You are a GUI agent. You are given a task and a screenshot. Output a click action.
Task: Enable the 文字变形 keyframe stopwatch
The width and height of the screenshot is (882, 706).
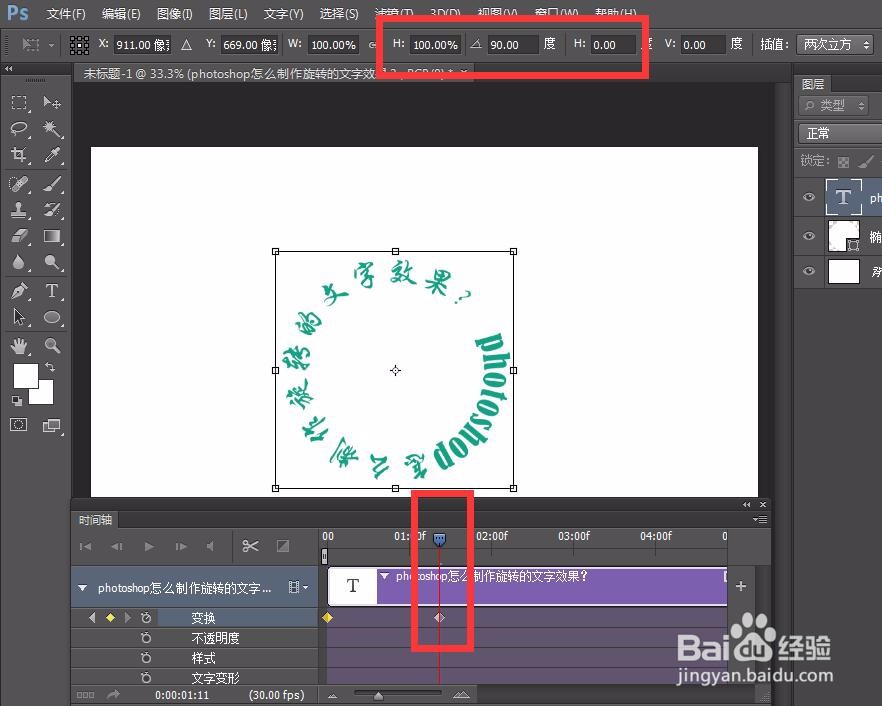(x=146, y=677)
